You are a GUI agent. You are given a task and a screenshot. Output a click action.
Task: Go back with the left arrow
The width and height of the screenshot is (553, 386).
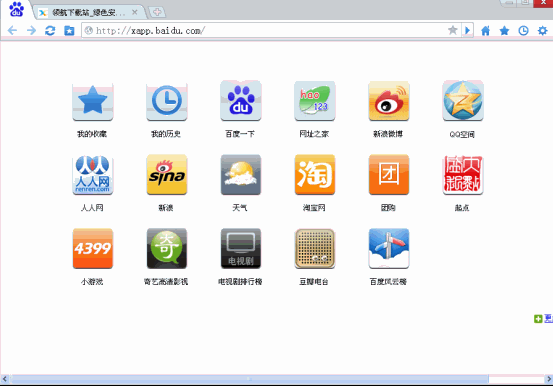(12, 31)
